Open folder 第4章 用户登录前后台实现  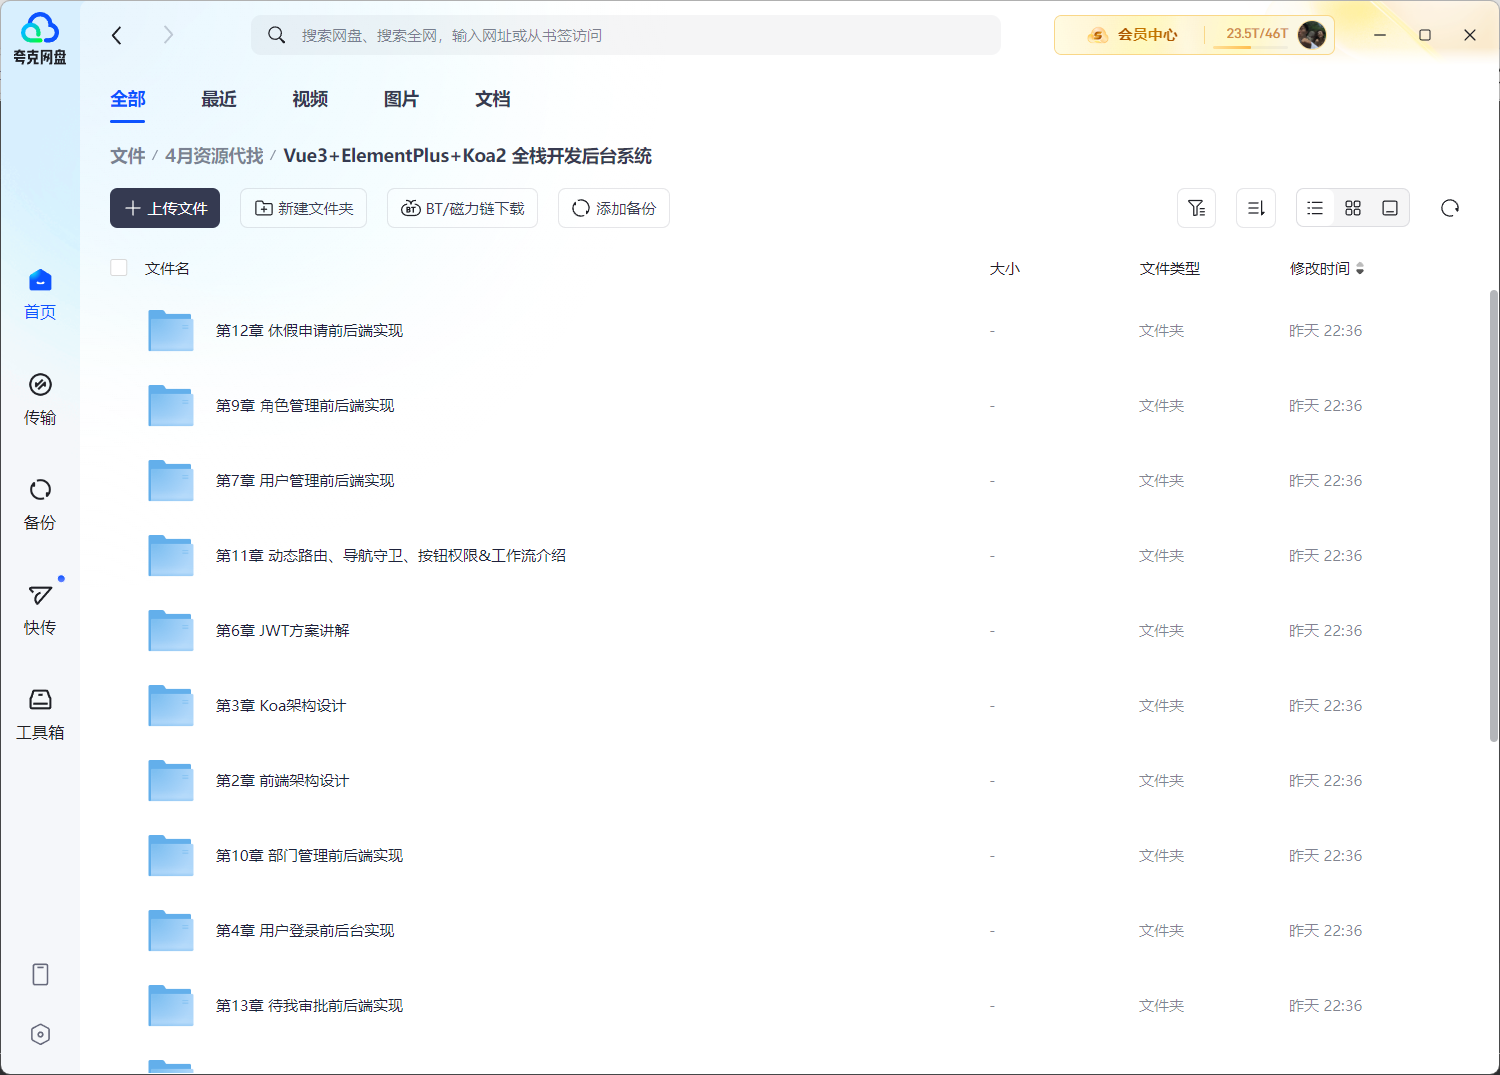(305, 930)
